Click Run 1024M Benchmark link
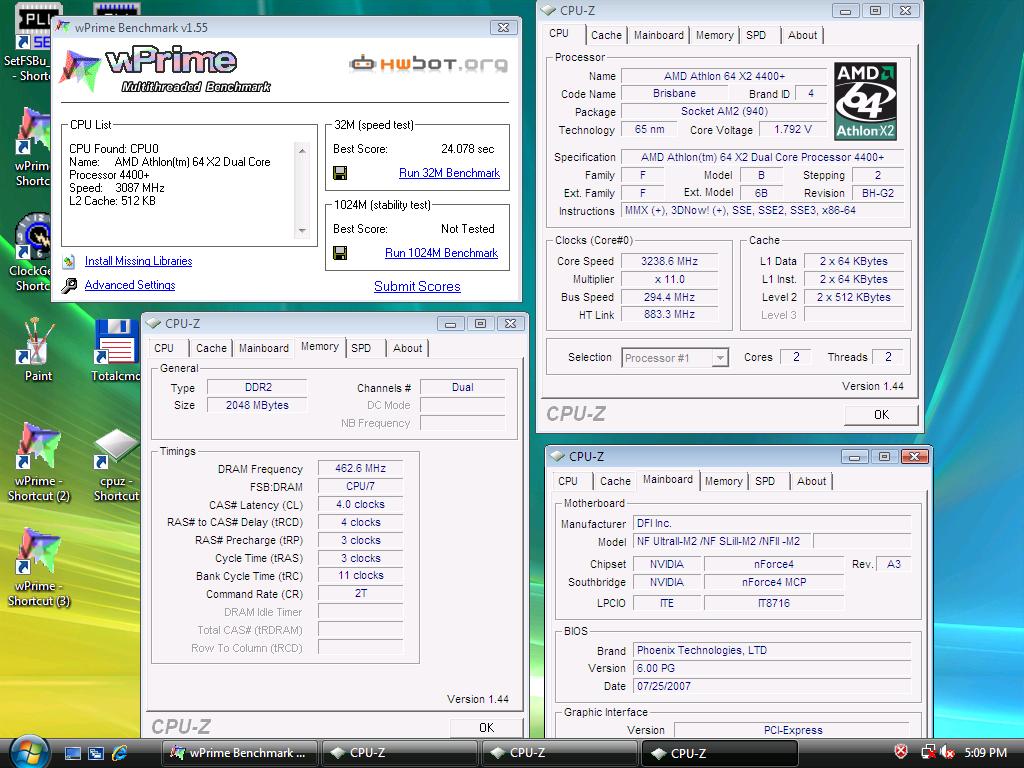 [441, 253]
